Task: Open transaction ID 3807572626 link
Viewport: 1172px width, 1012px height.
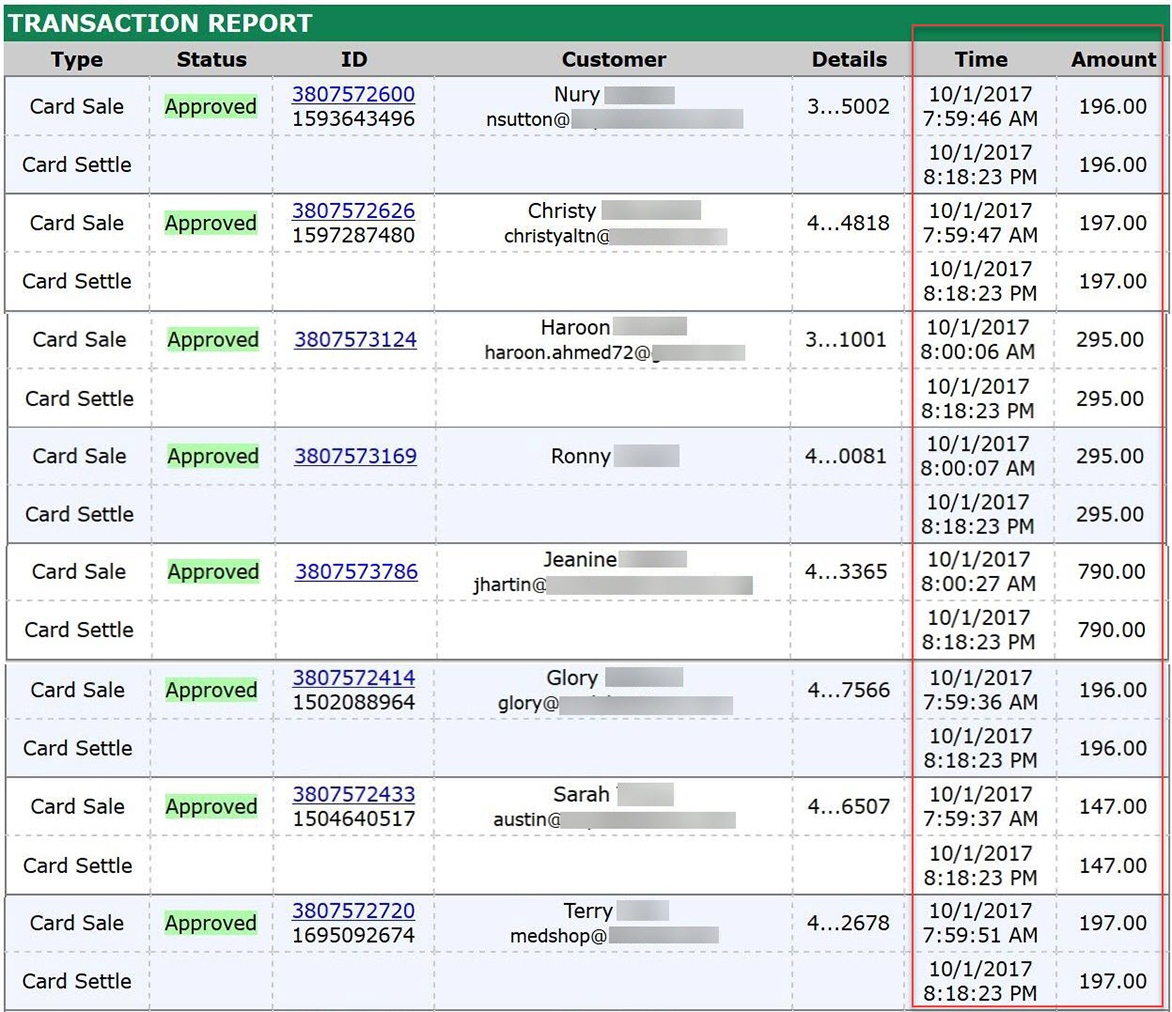Action: tap(353, 211)
